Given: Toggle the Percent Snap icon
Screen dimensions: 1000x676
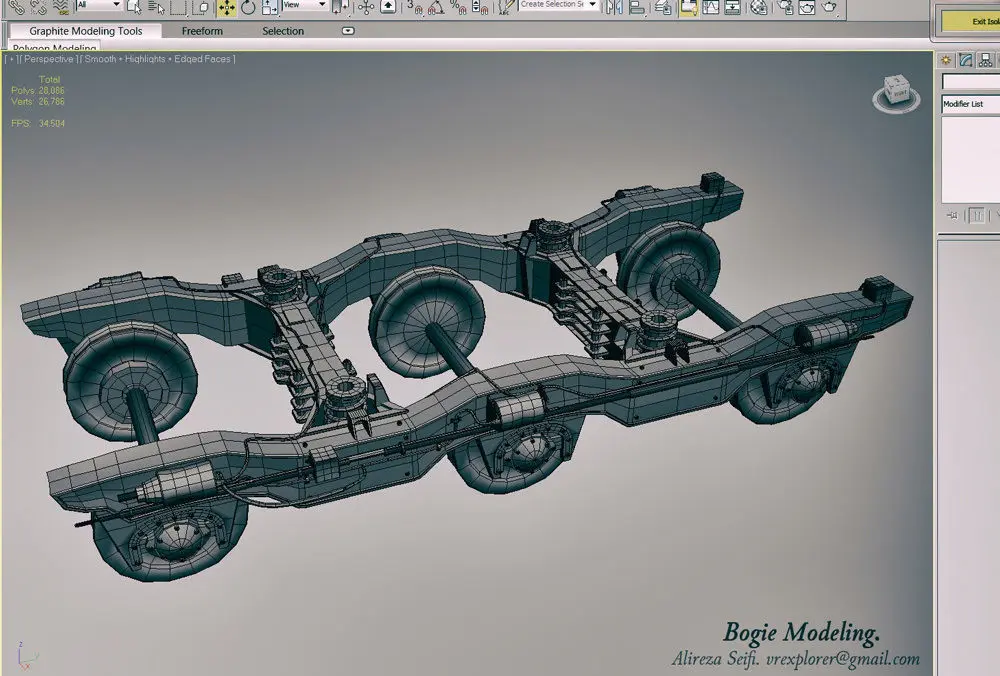Looking at the screenshot, I should click(x=458, y=7).
